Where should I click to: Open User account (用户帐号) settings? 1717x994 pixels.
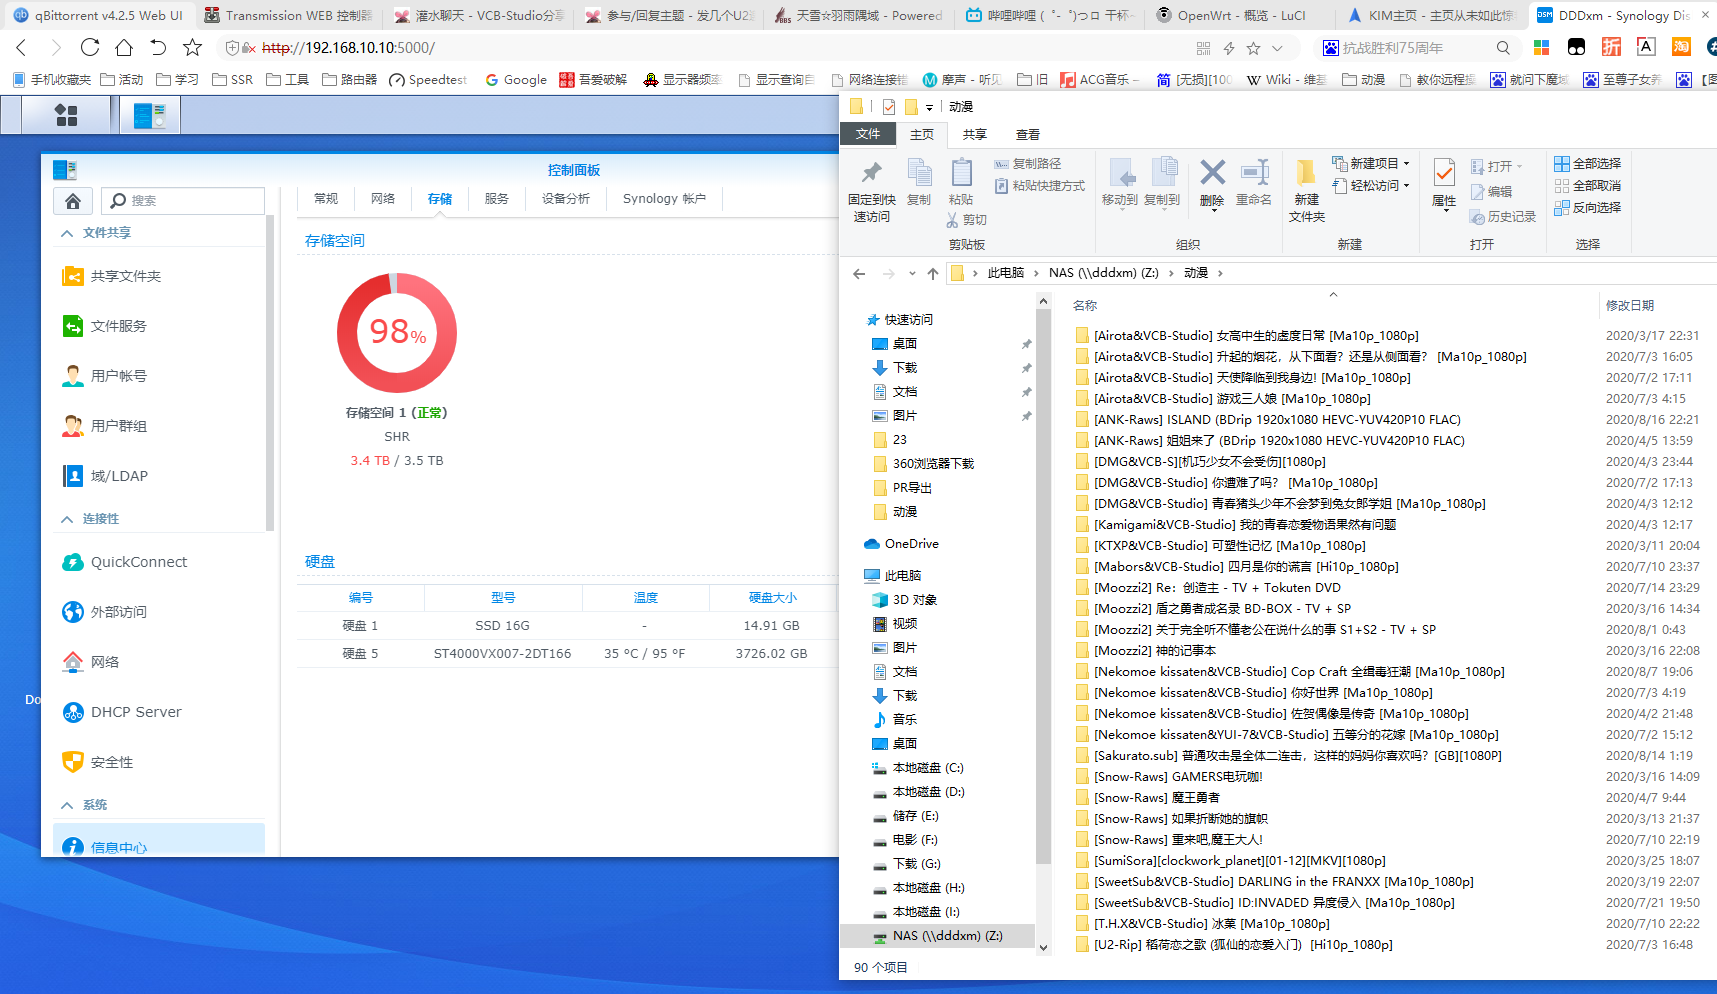104,376
